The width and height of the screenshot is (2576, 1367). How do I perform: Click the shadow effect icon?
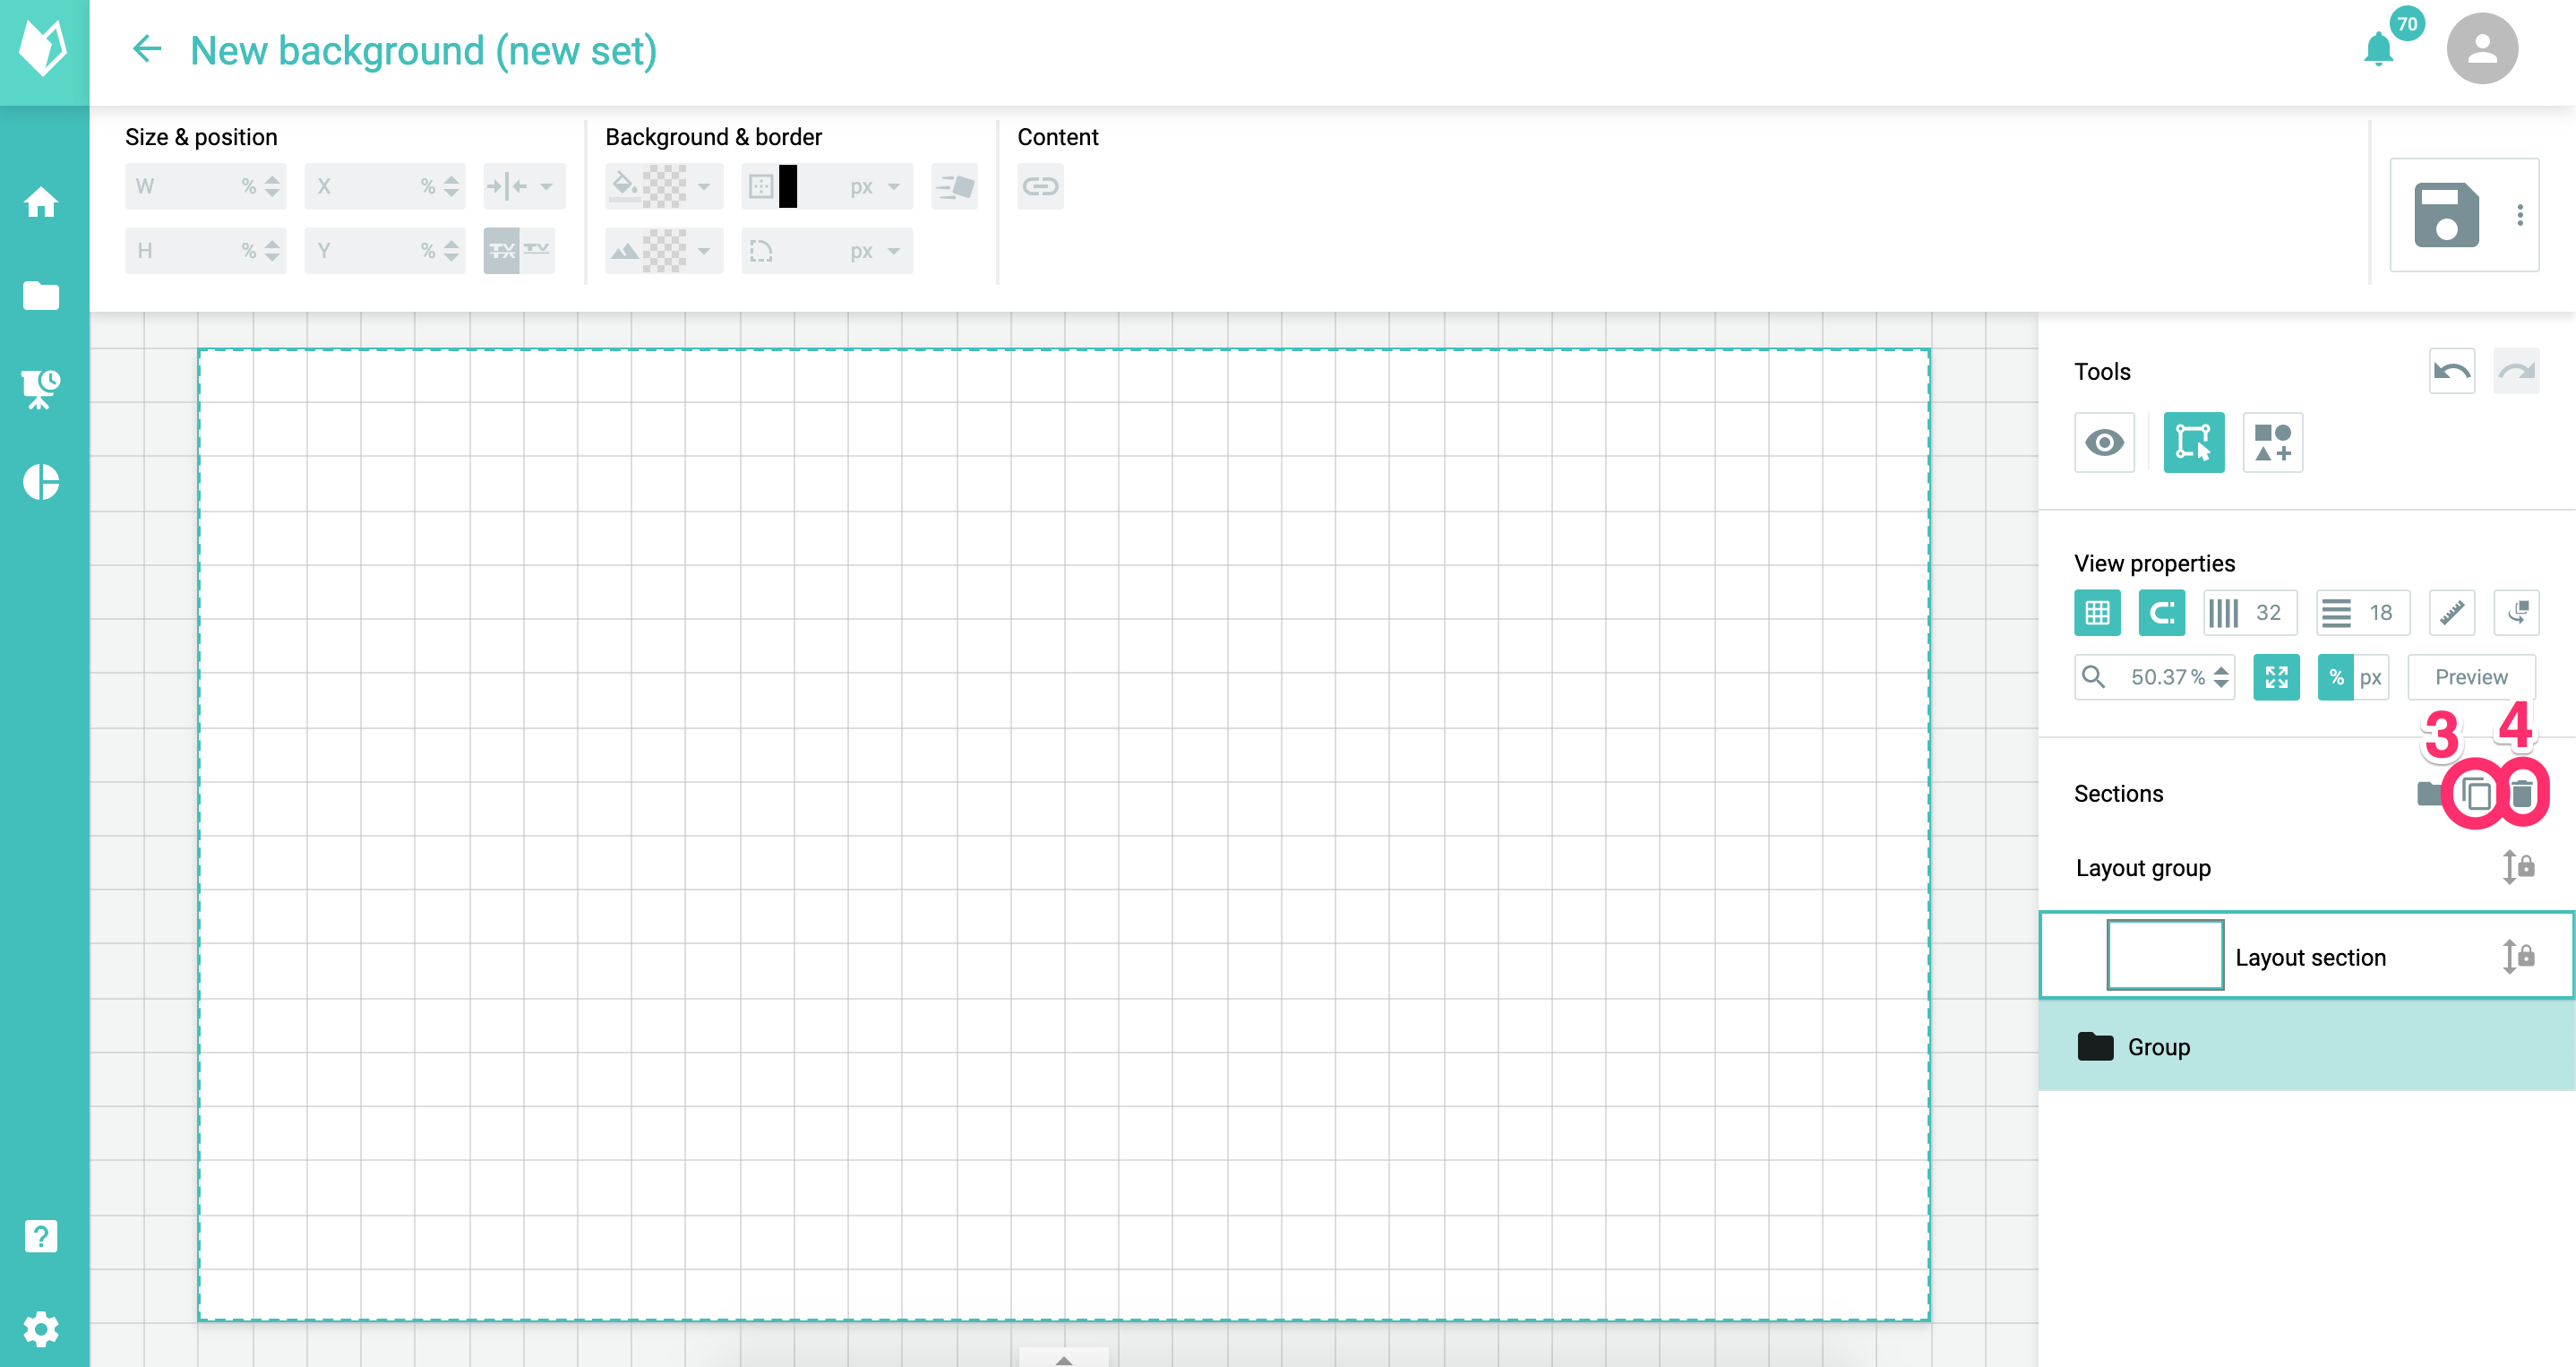tap(954, 186)
